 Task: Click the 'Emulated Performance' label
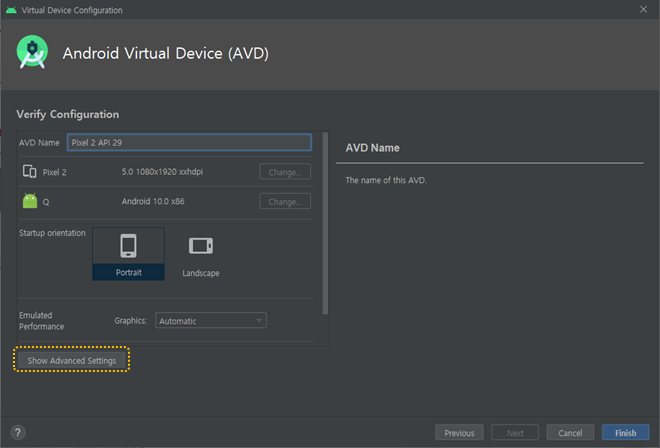(41, 321)
